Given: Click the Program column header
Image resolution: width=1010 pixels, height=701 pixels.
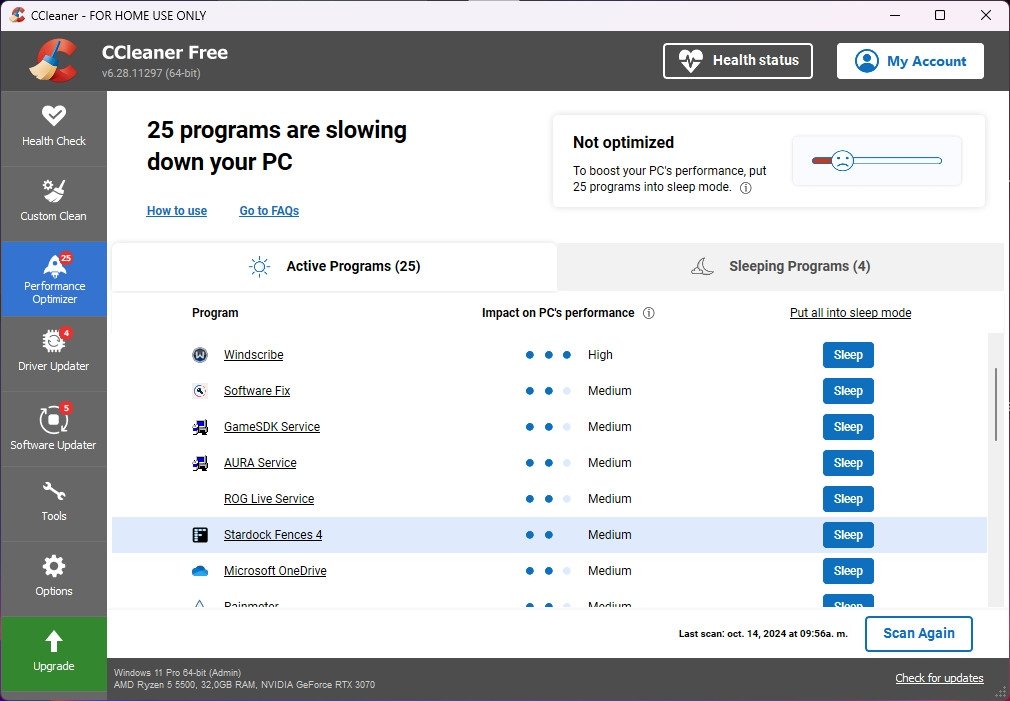Looking at the screenshot, I should coord(215,313).
